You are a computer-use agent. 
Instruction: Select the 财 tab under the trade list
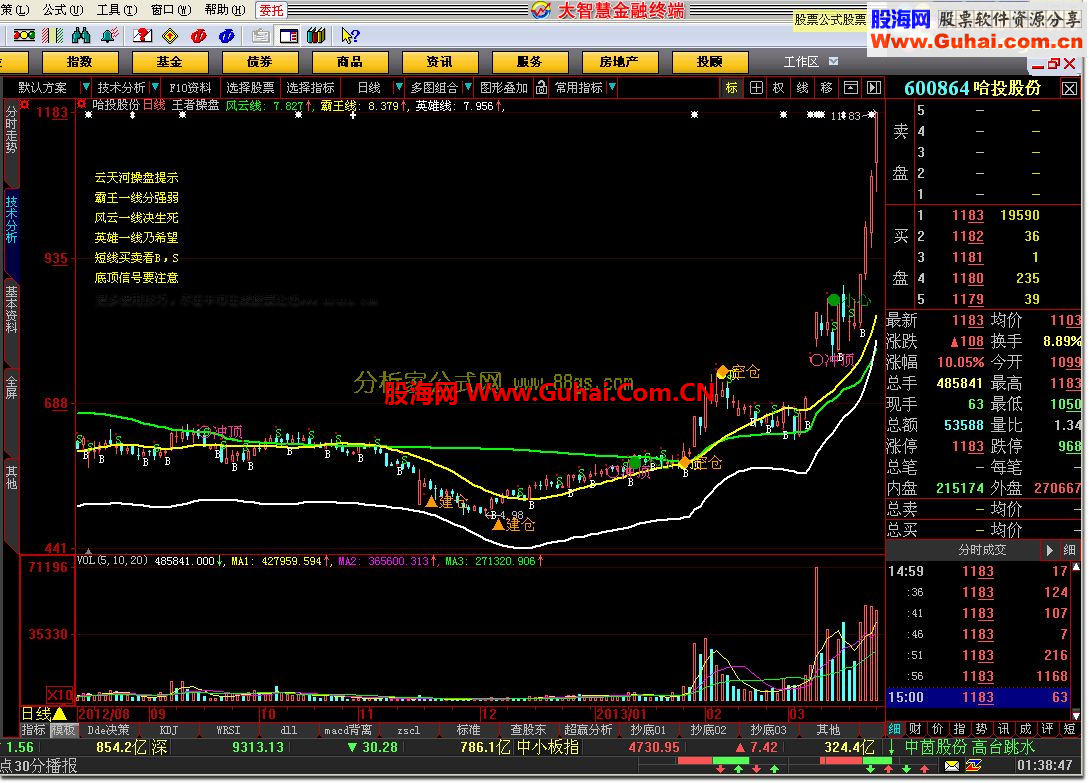tap(915, 729)
